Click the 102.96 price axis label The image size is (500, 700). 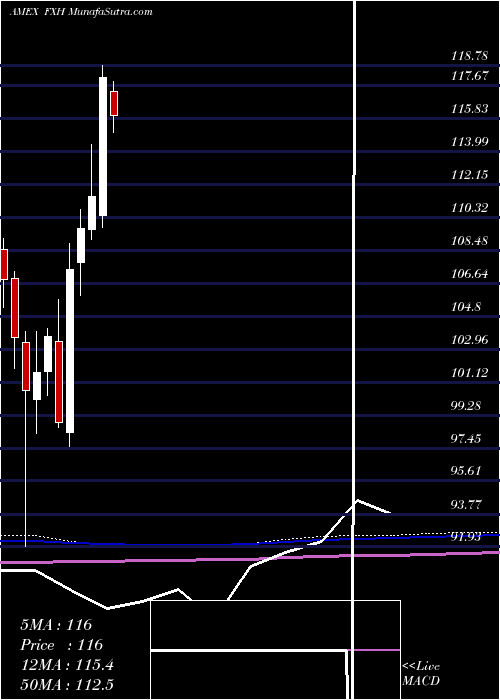tap(469, 340)
